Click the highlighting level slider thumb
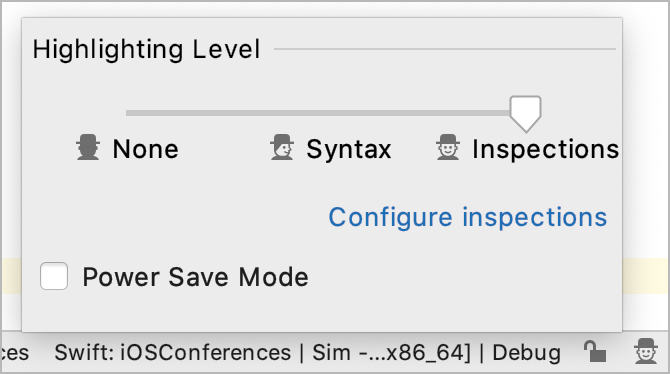The height and width of the screenshot is (374, 670). pos(525,114)
